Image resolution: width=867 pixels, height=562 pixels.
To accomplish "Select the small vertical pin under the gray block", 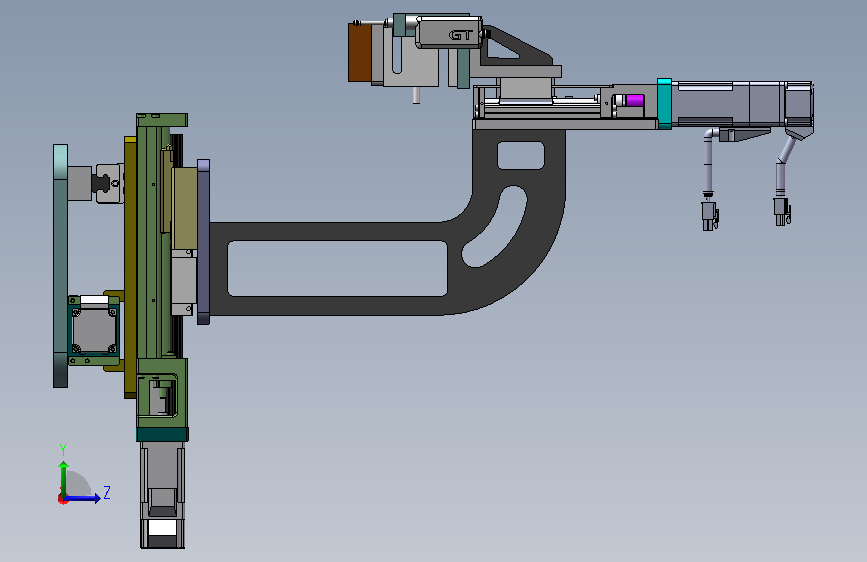I will 416,95.
